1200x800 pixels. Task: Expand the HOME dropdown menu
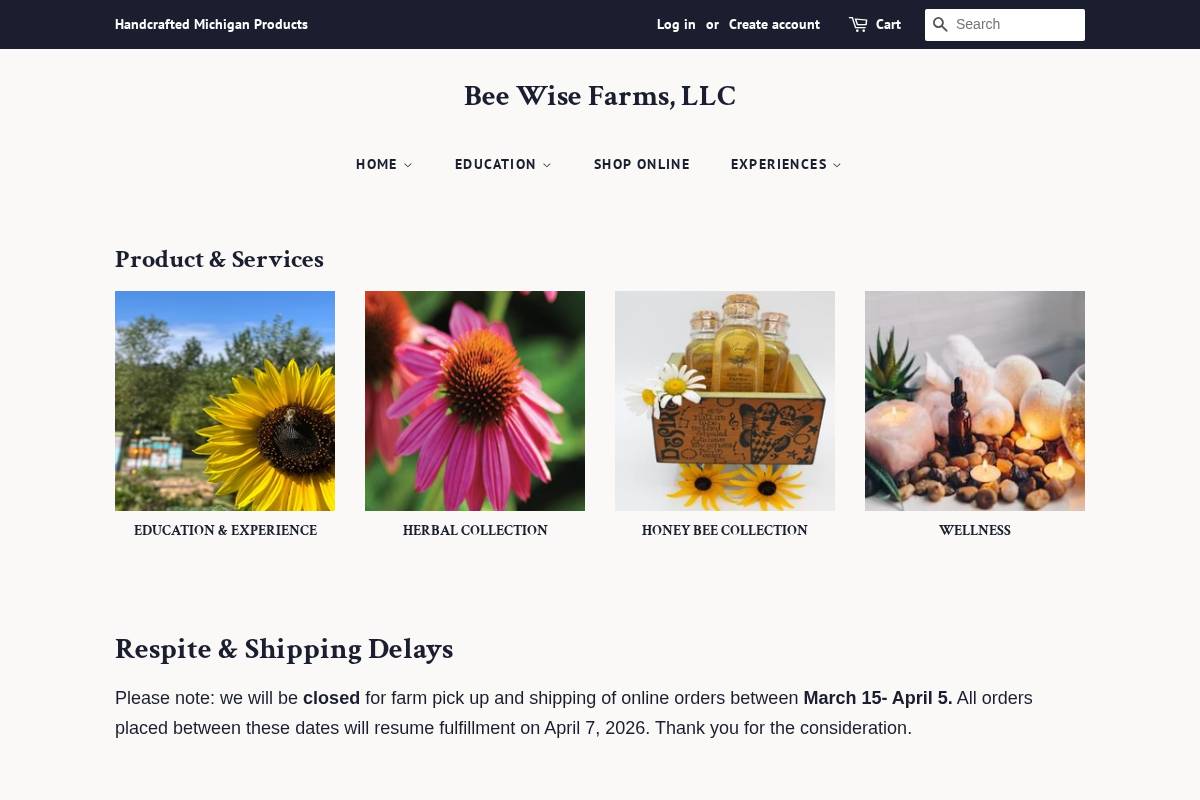coord(384,164)
